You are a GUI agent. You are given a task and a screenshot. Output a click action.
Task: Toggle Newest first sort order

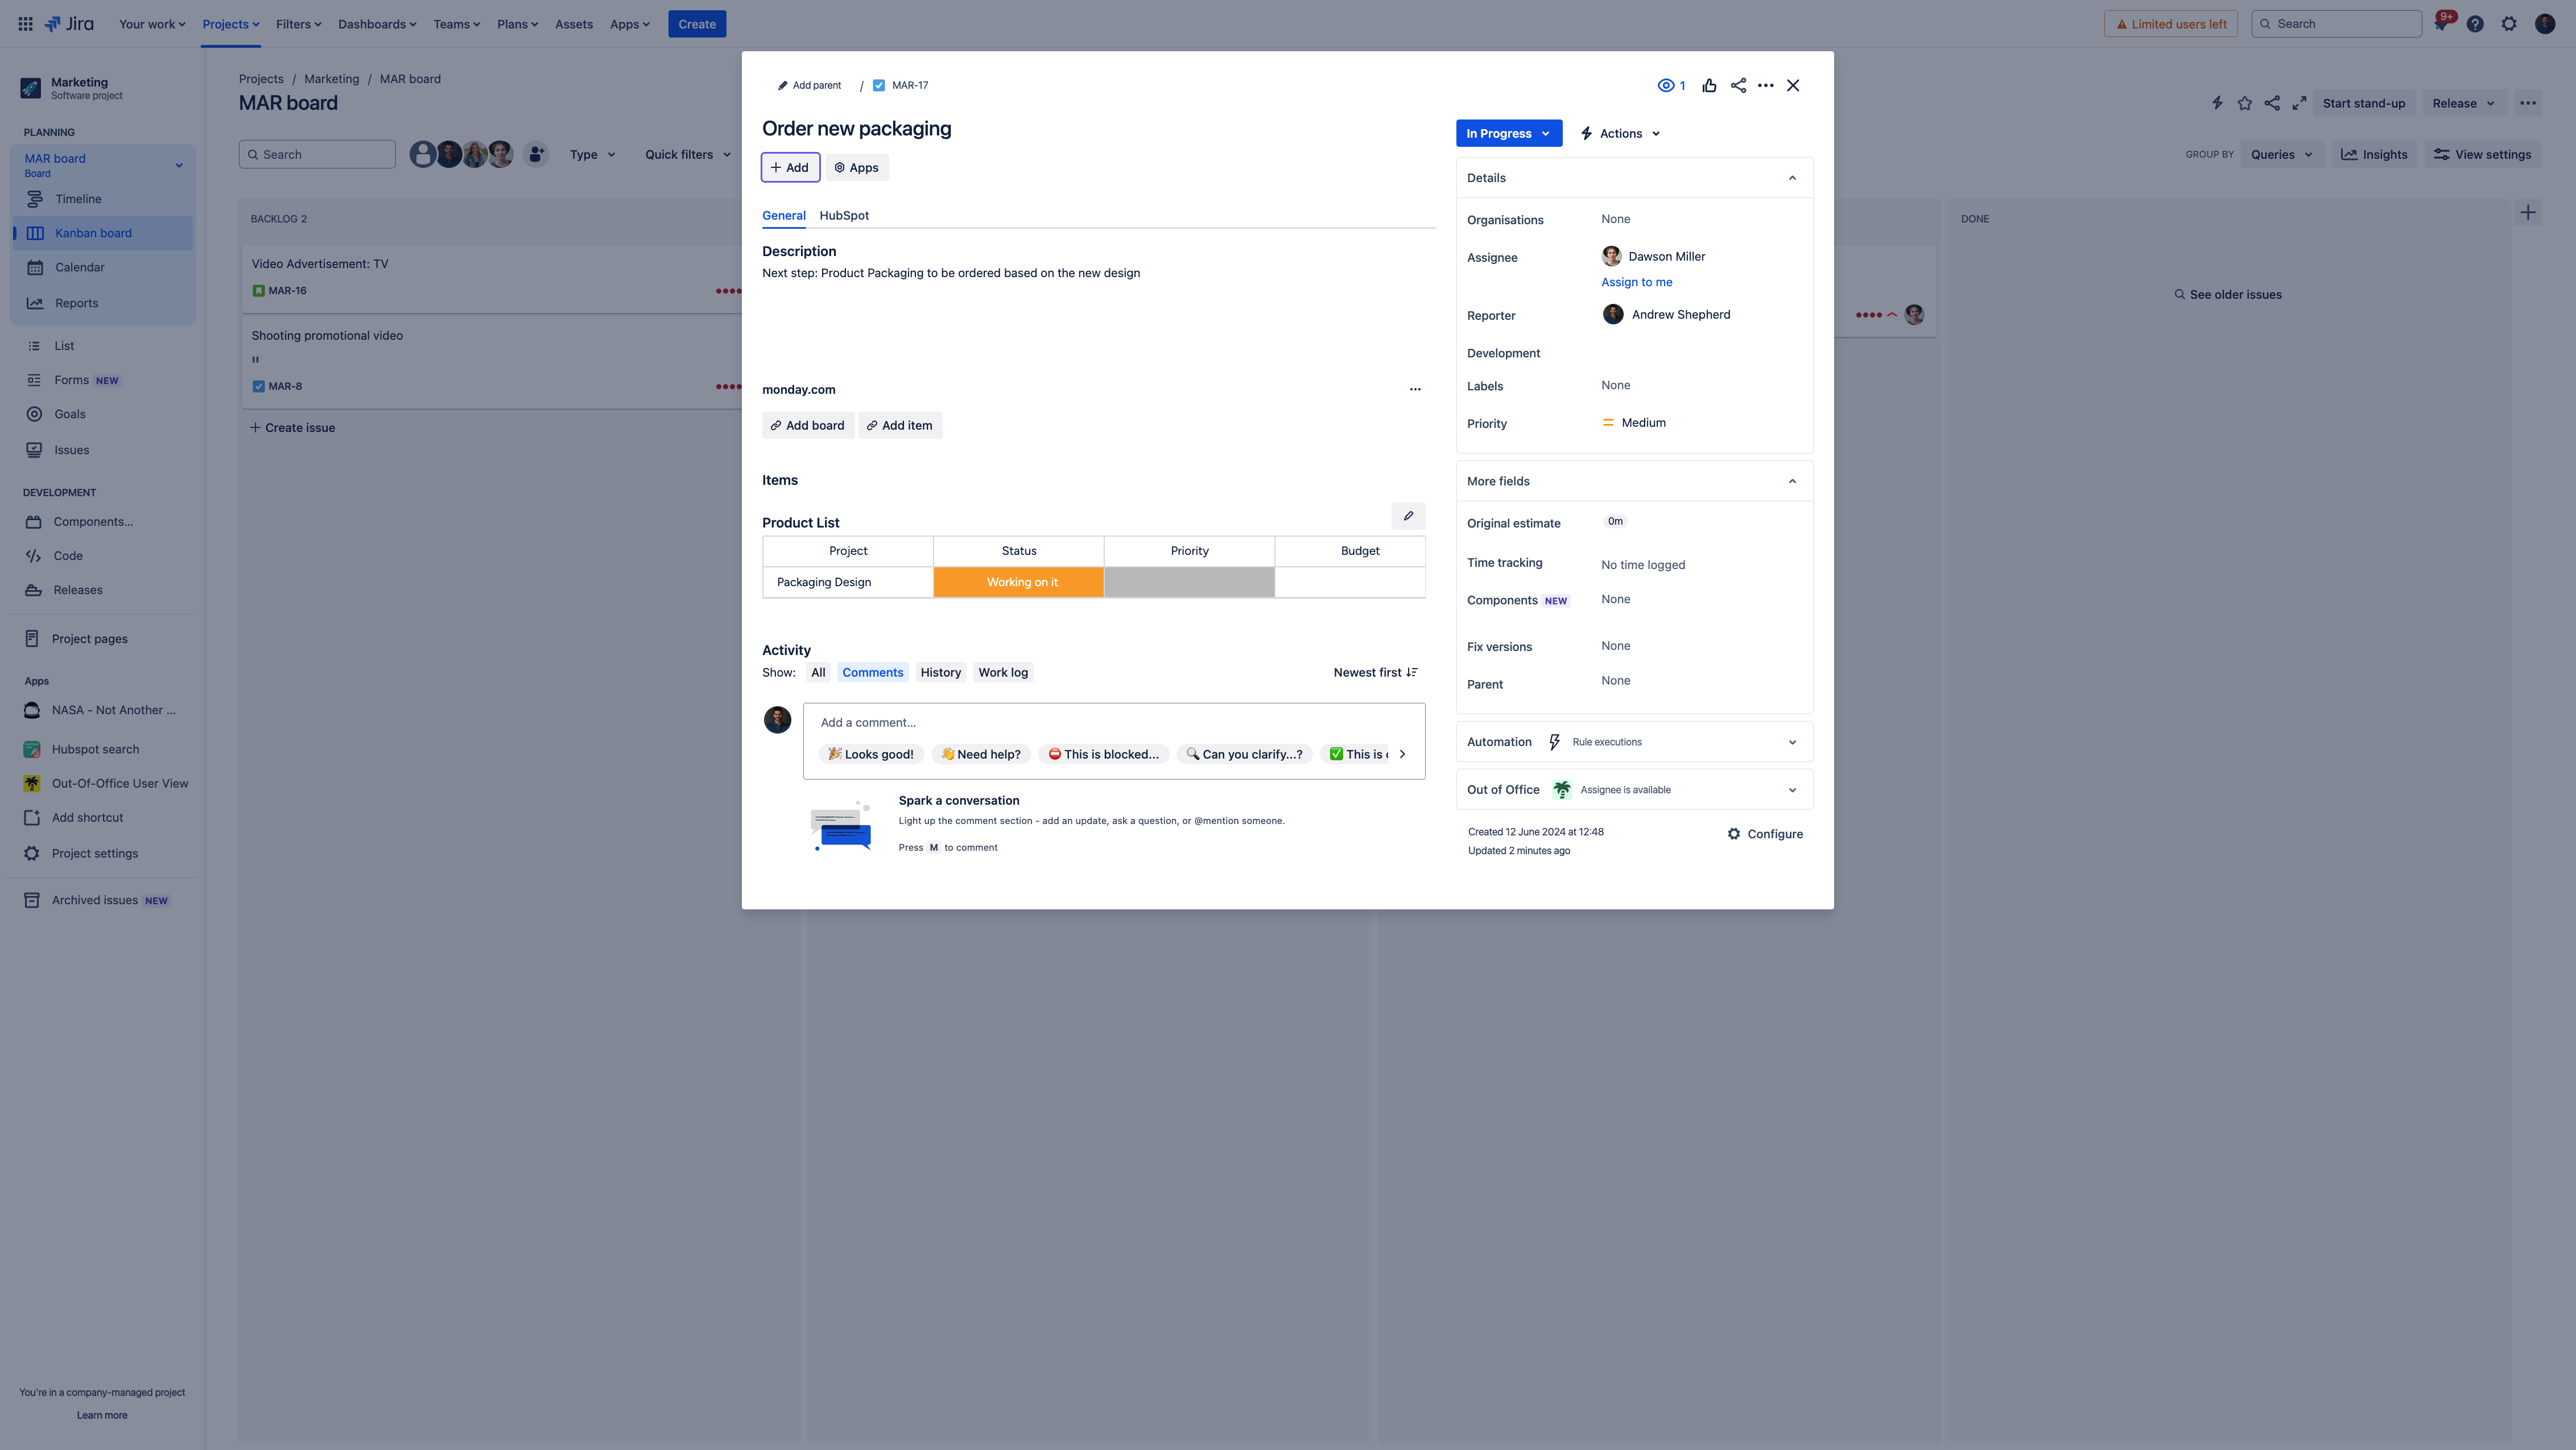tap(1375, 672)
